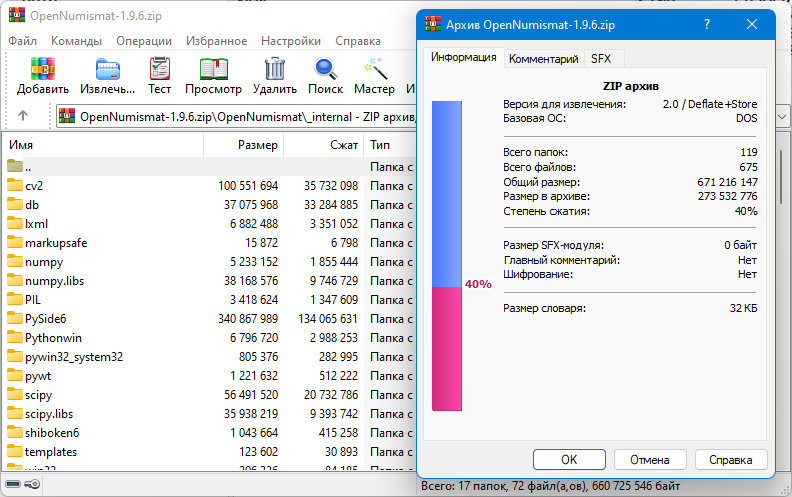This screenshot has height=497, width=792.
Task: Click the Извлечь (Extract) toolbar icon
Action: tap(107, 69)
